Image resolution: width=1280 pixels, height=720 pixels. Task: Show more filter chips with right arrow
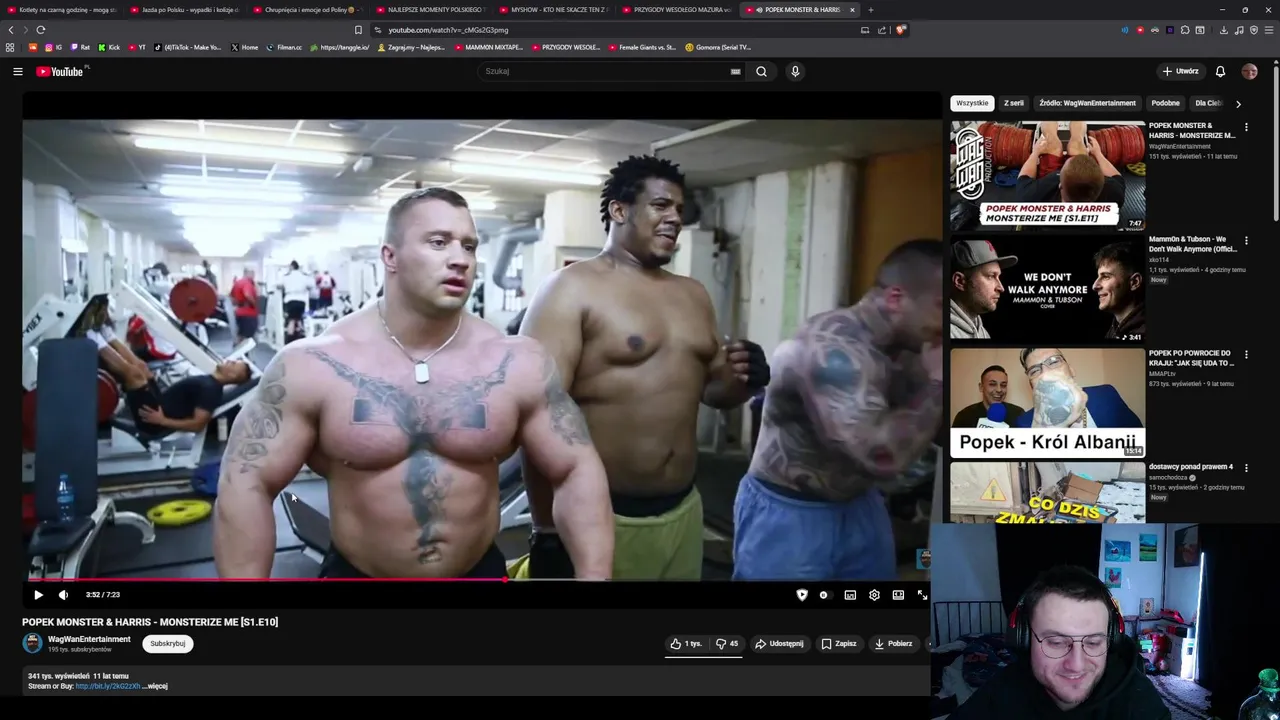pos(1238,103)
